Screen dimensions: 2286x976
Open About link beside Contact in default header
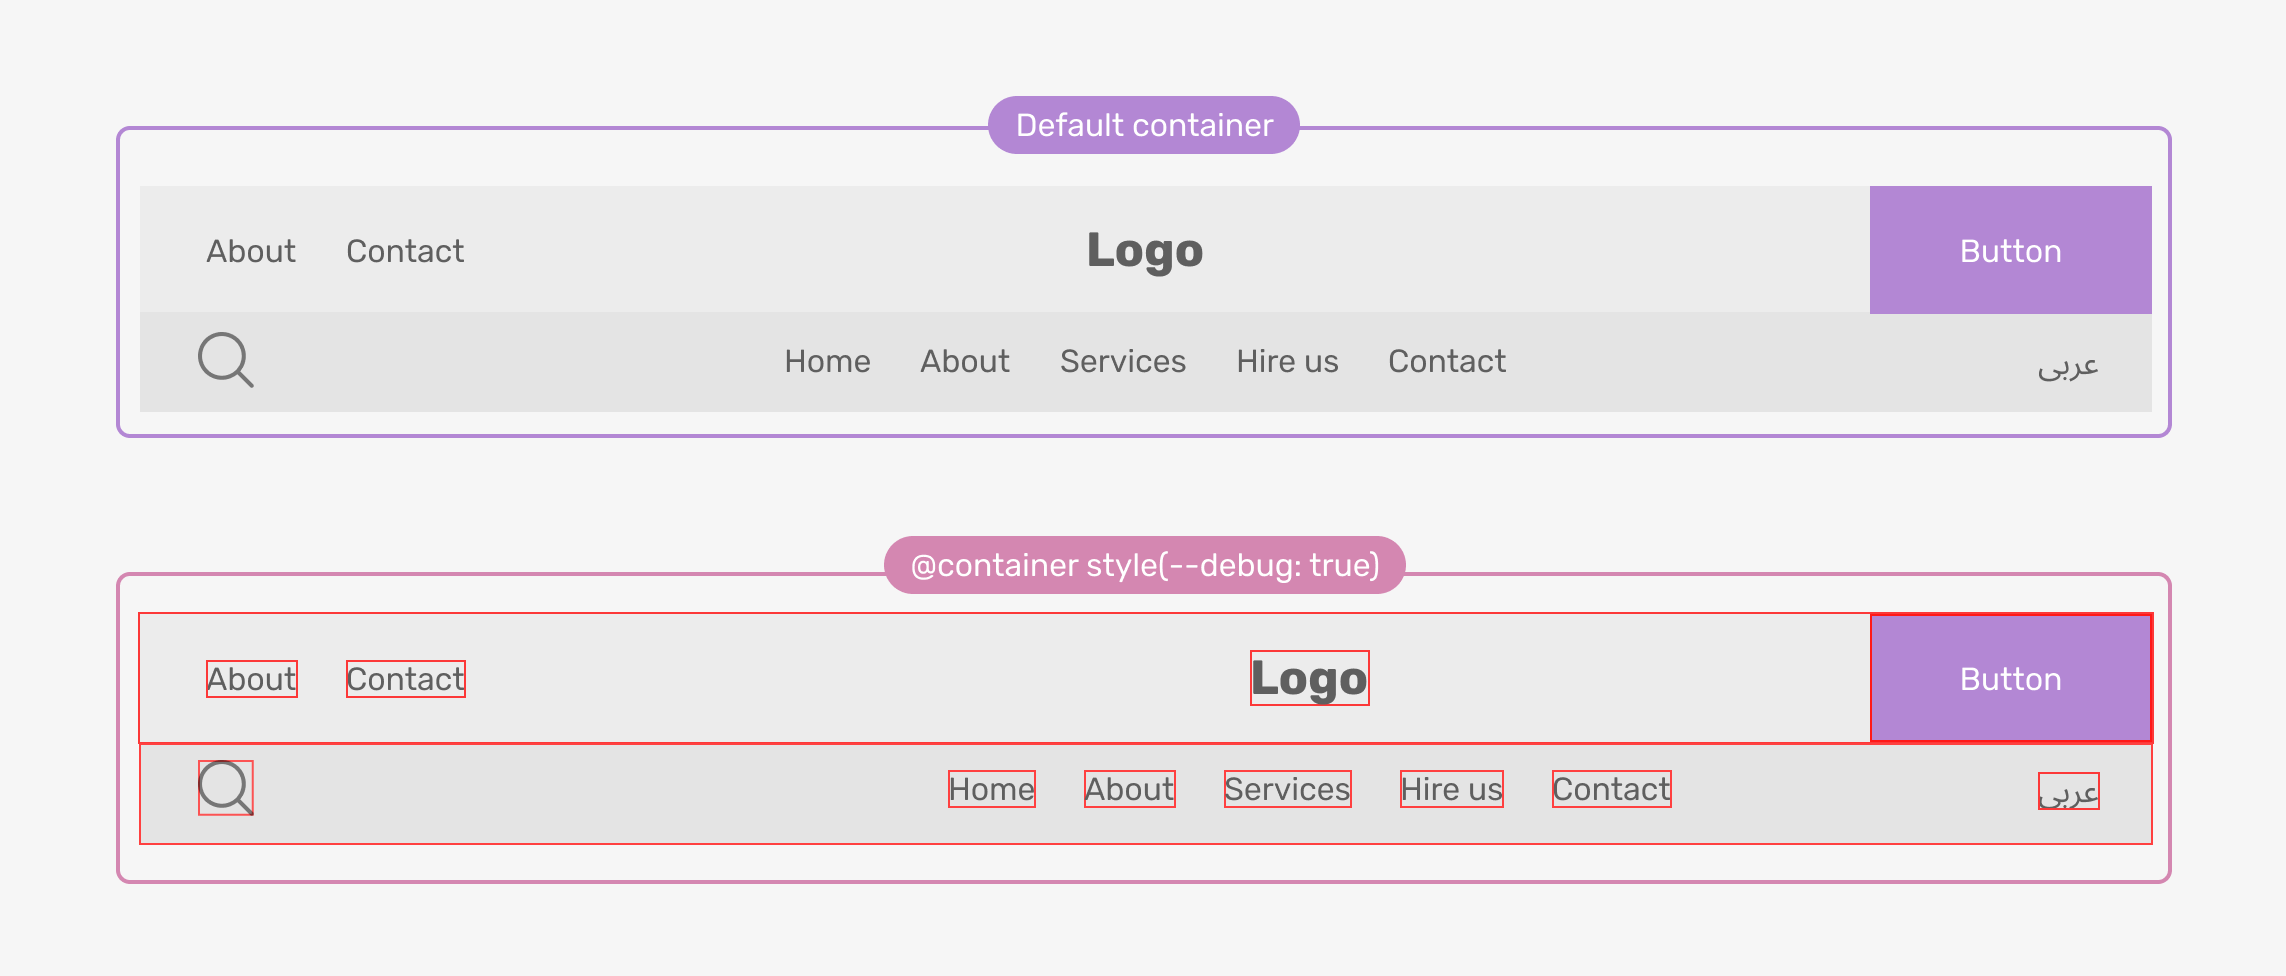click(x=251, y=251)
